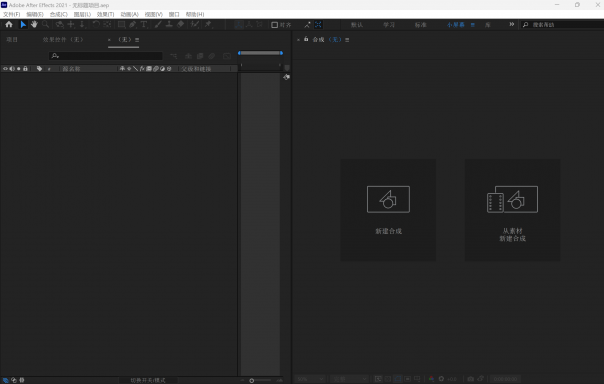Open the composition panel menu beside 合成 (无)
This screenshot has height=384, width=604.
[347, 40]
